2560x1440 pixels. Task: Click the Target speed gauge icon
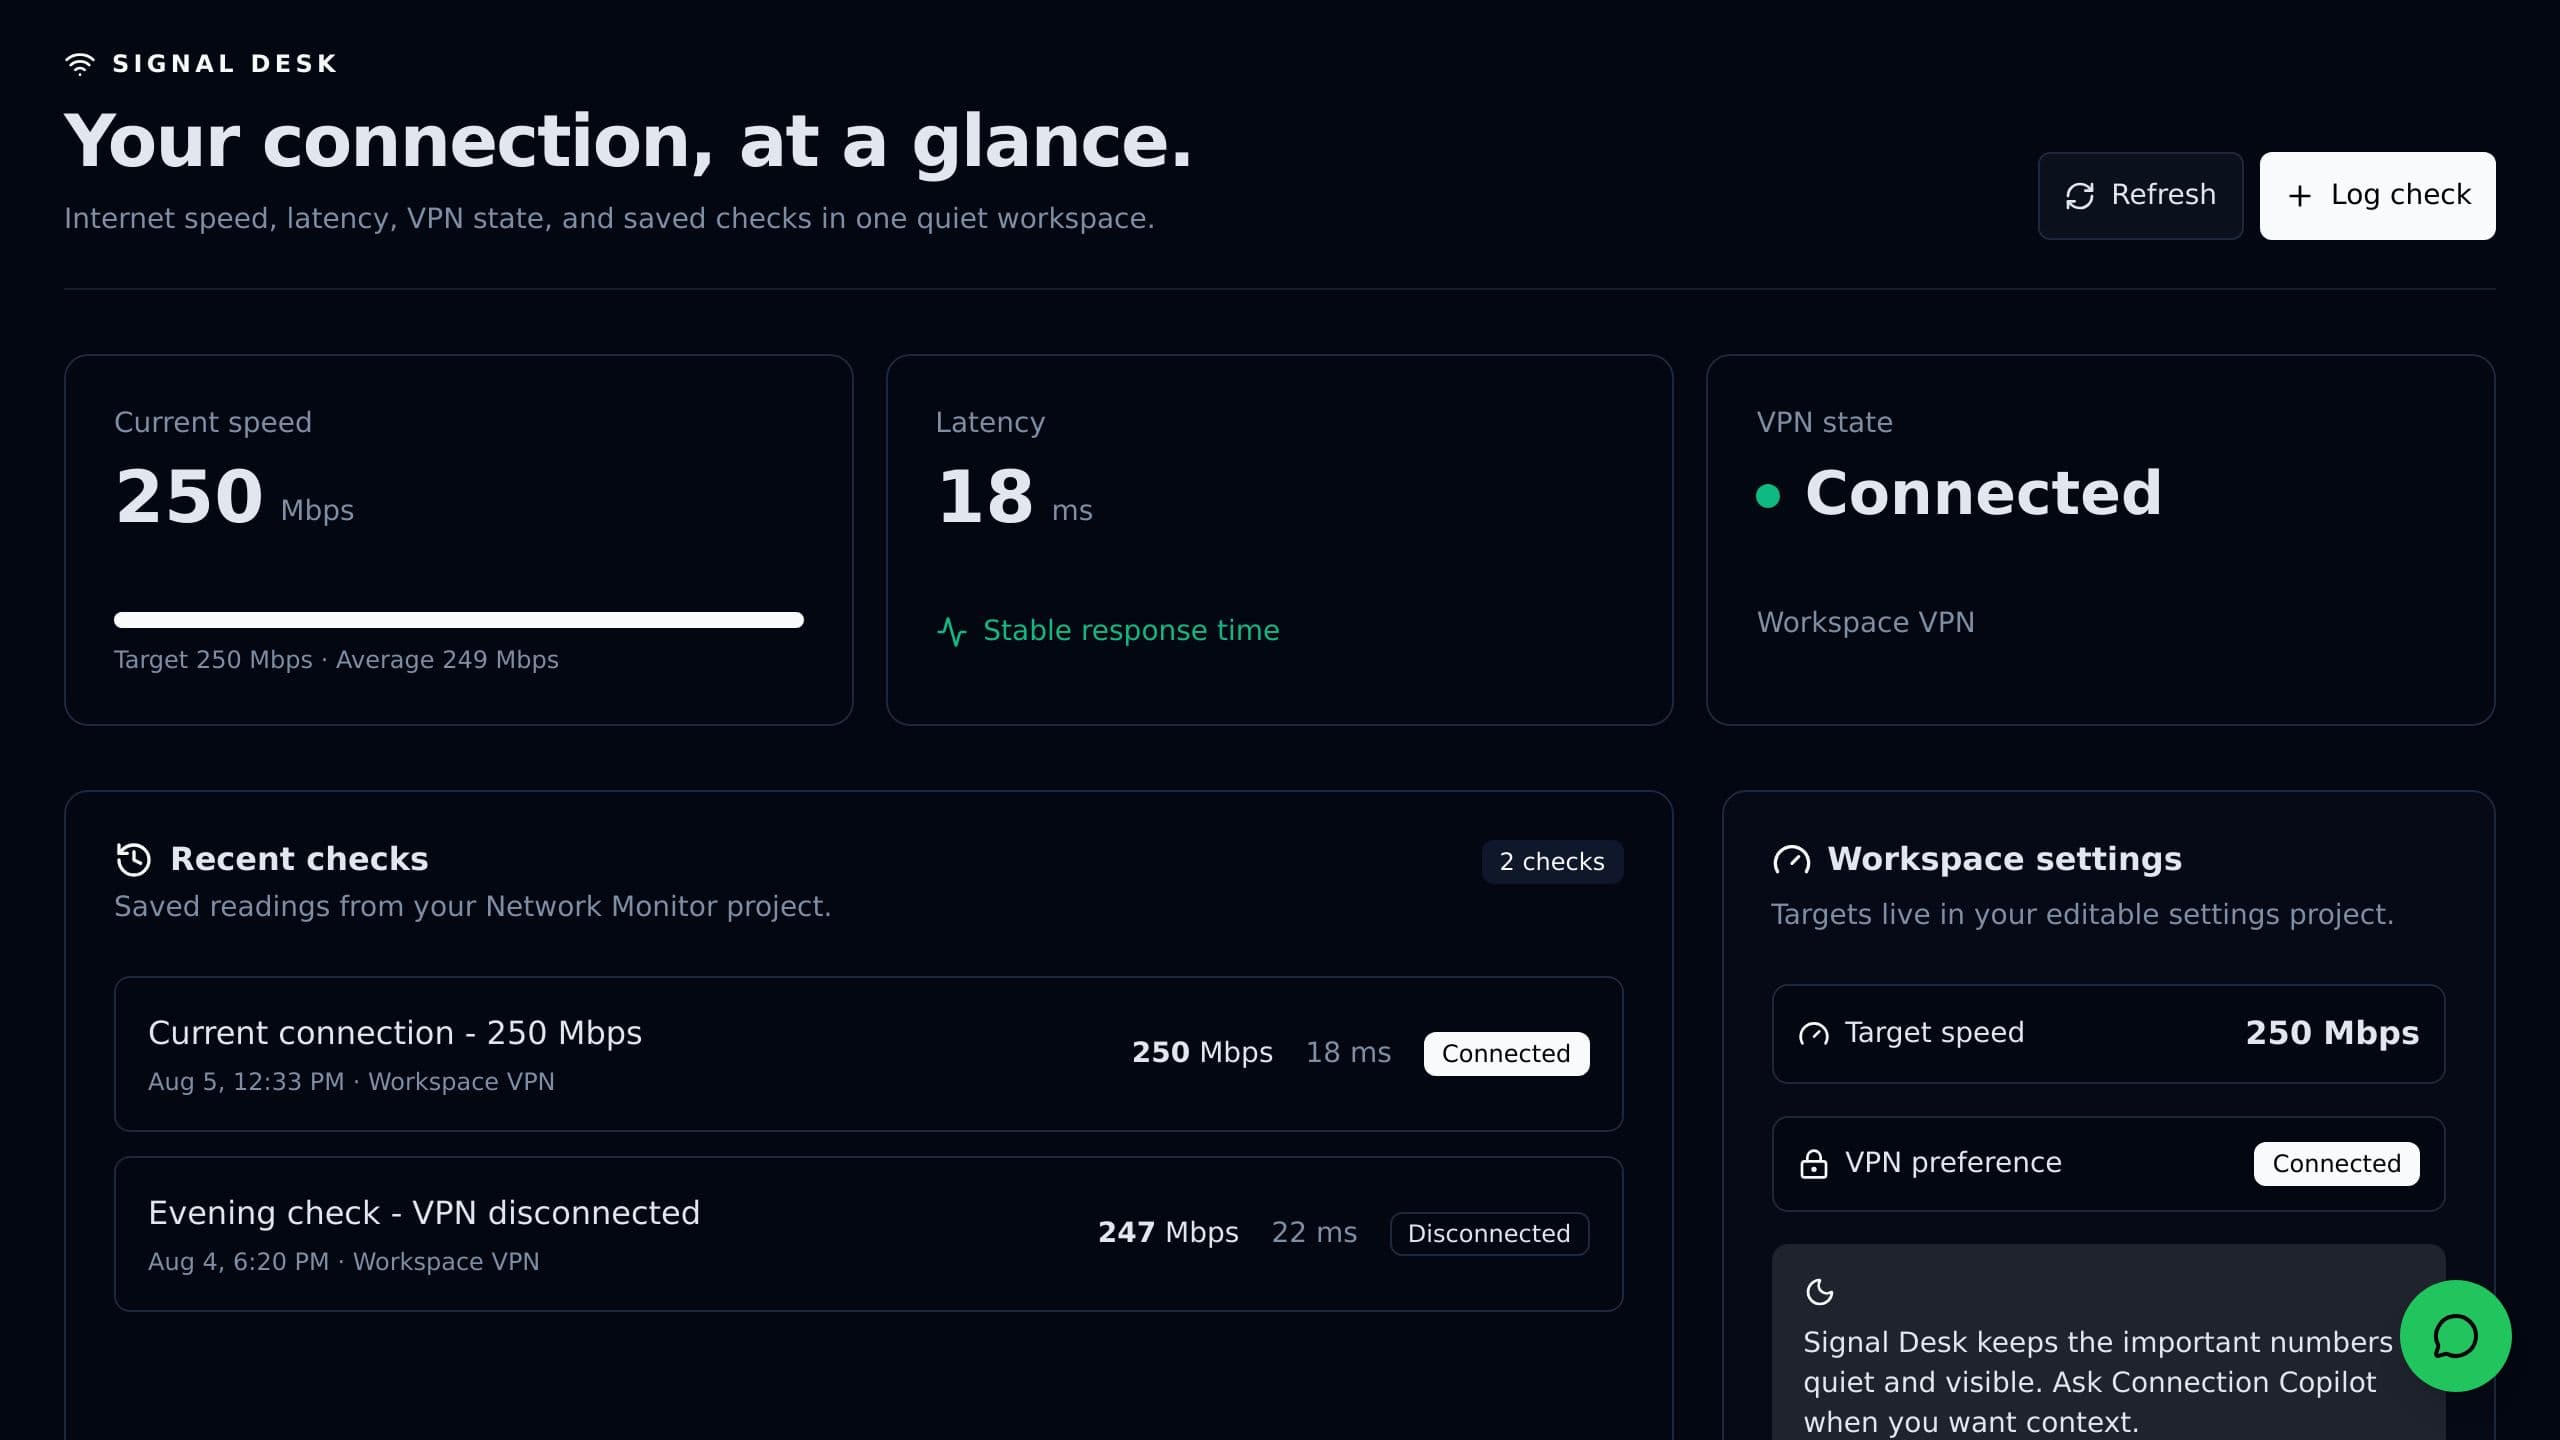[1813, 1034]
